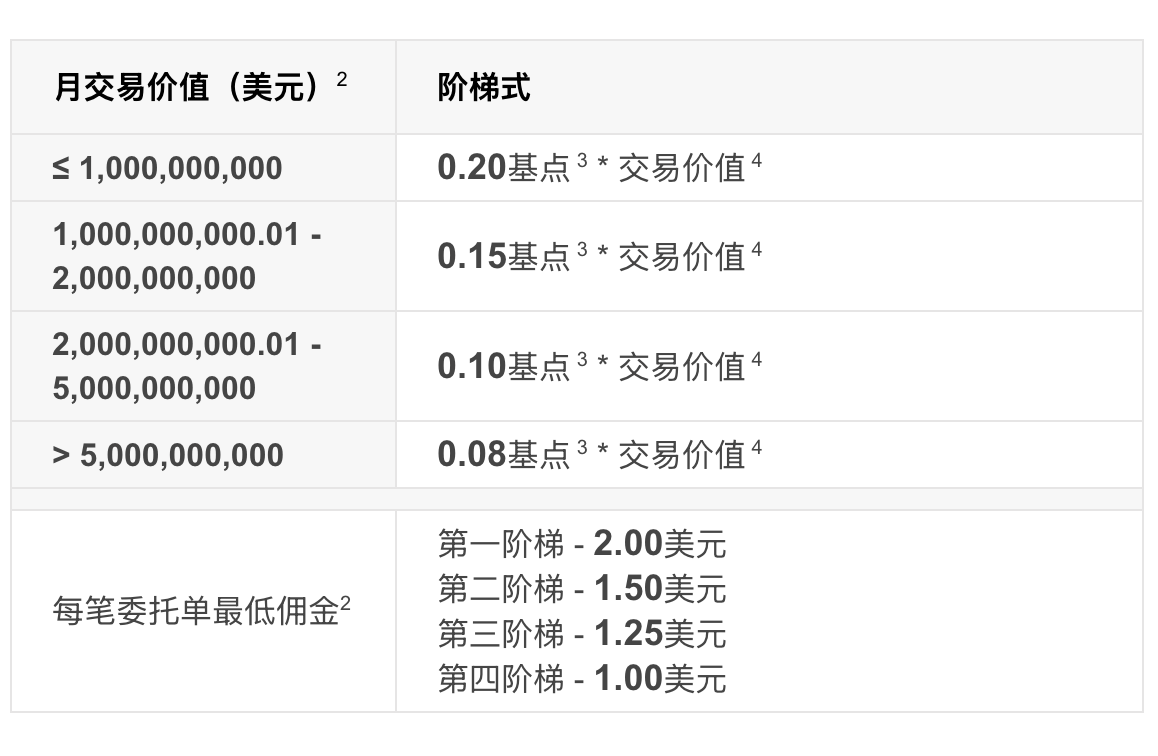Open footnote 4 in the 0.08基点 row

756,447
